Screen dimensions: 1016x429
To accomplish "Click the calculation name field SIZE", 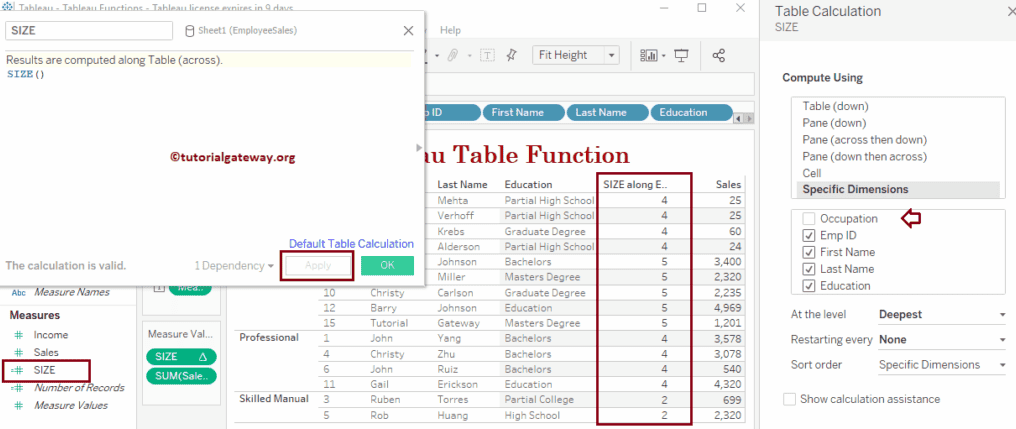I will [x=89, y=30].
